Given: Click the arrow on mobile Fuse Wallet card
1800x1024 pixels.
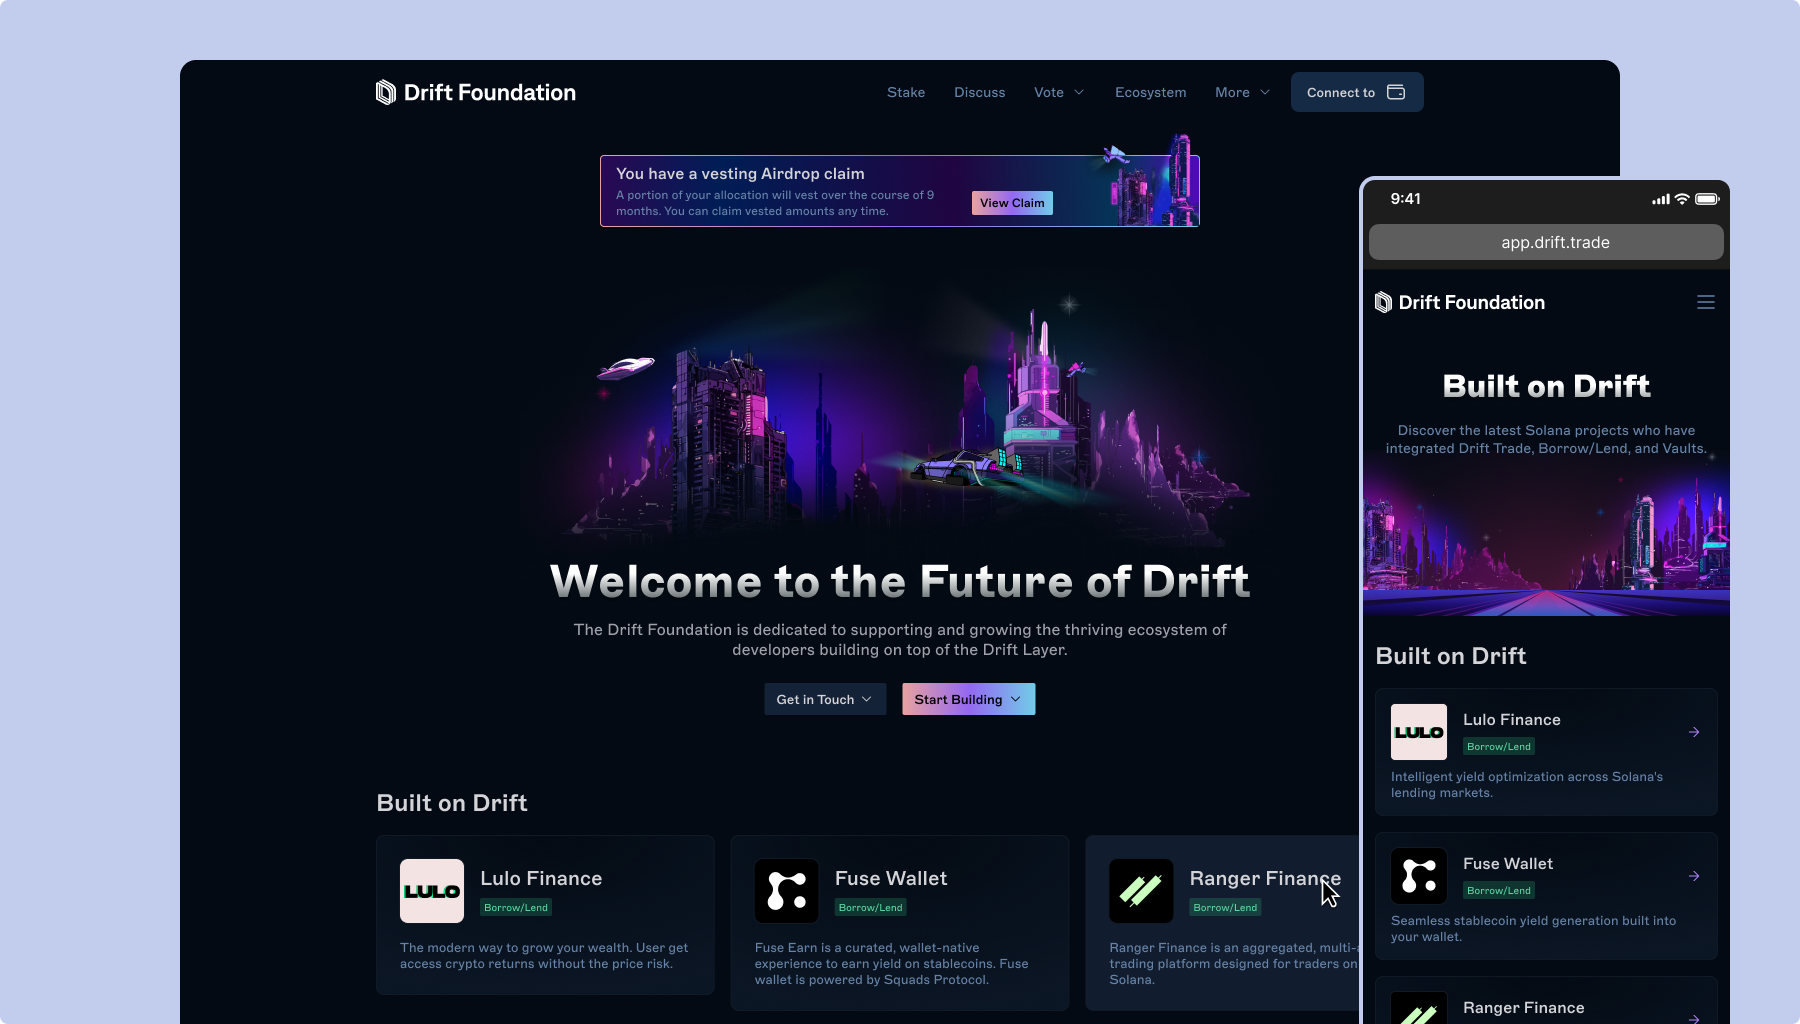Looking at the screenshot, I should (x=1694, y=876).
